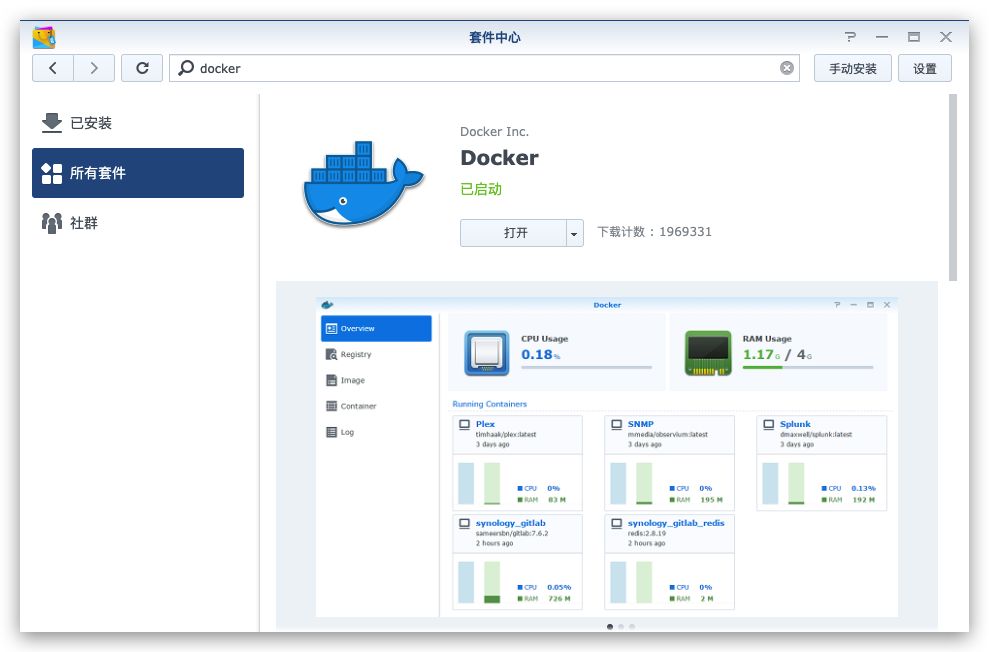Click the back navigation arrow
989x652 pixels.
coord(53,68)
